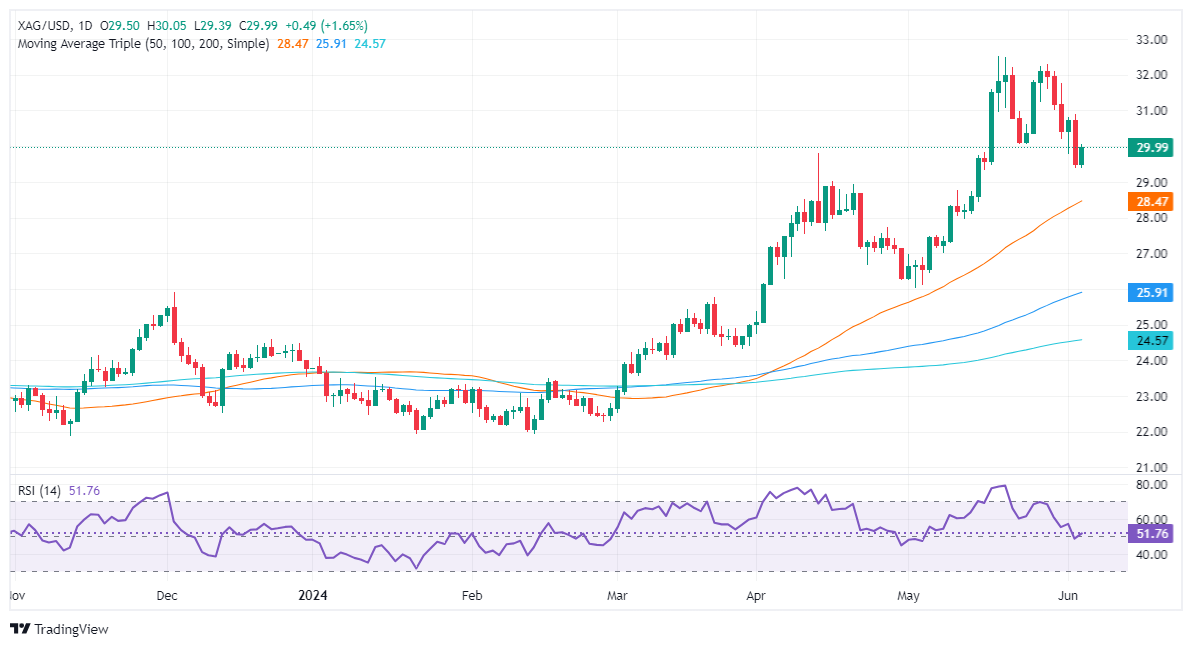Click the 2024 label on time axis
Viewport: 1192px width, 647px height.
(312, 594)
